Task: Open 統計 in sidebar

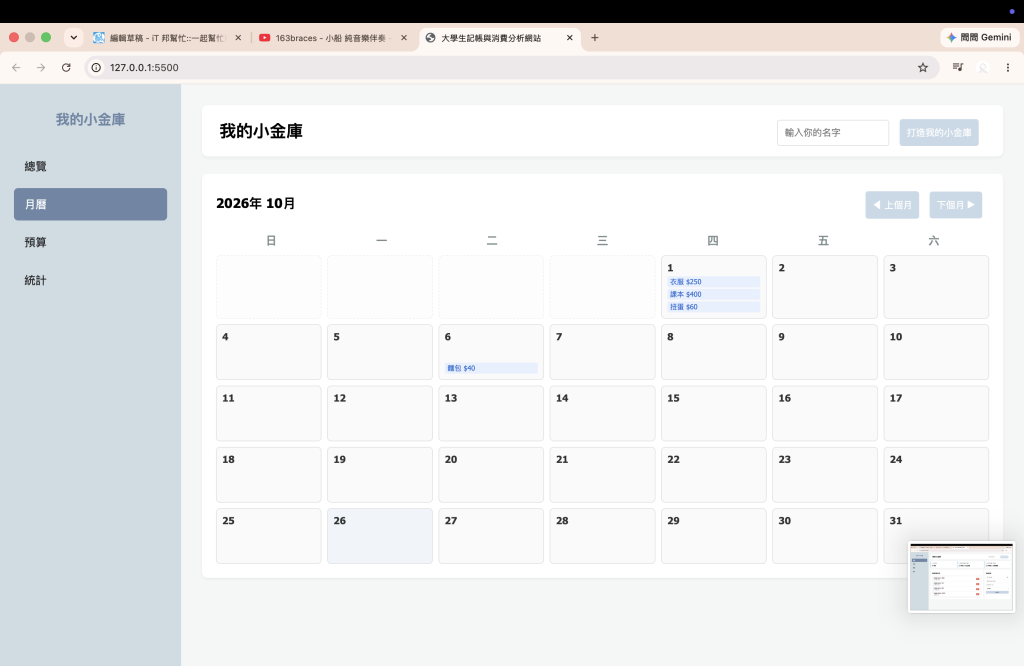Action: coord(90,280)
